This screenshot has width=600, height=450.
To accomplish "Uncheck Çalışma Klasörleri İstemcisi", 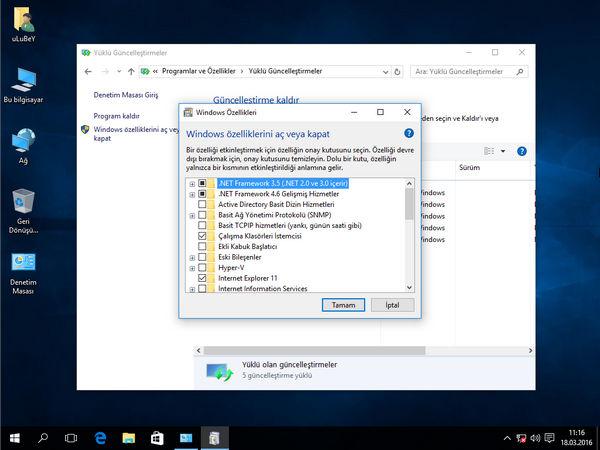I will (202, 236).
